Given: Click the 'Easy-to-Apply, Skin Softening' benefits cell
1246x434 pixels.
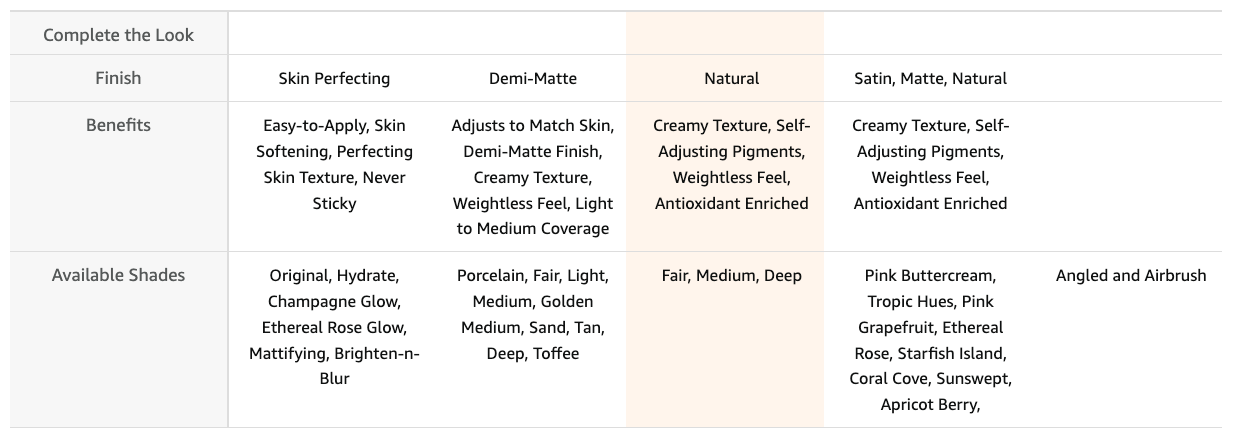Looking at the screenshot, I should 334,165.
